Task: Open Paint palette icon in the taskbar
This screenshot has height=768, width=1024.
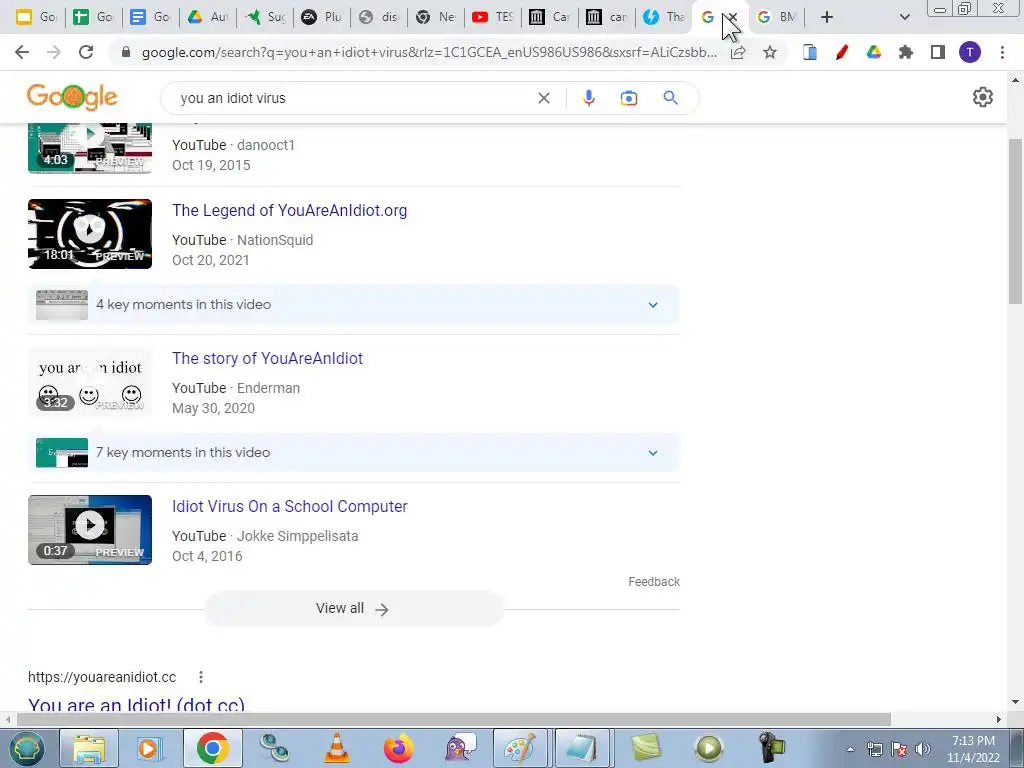Action: (x=520, y=748)
